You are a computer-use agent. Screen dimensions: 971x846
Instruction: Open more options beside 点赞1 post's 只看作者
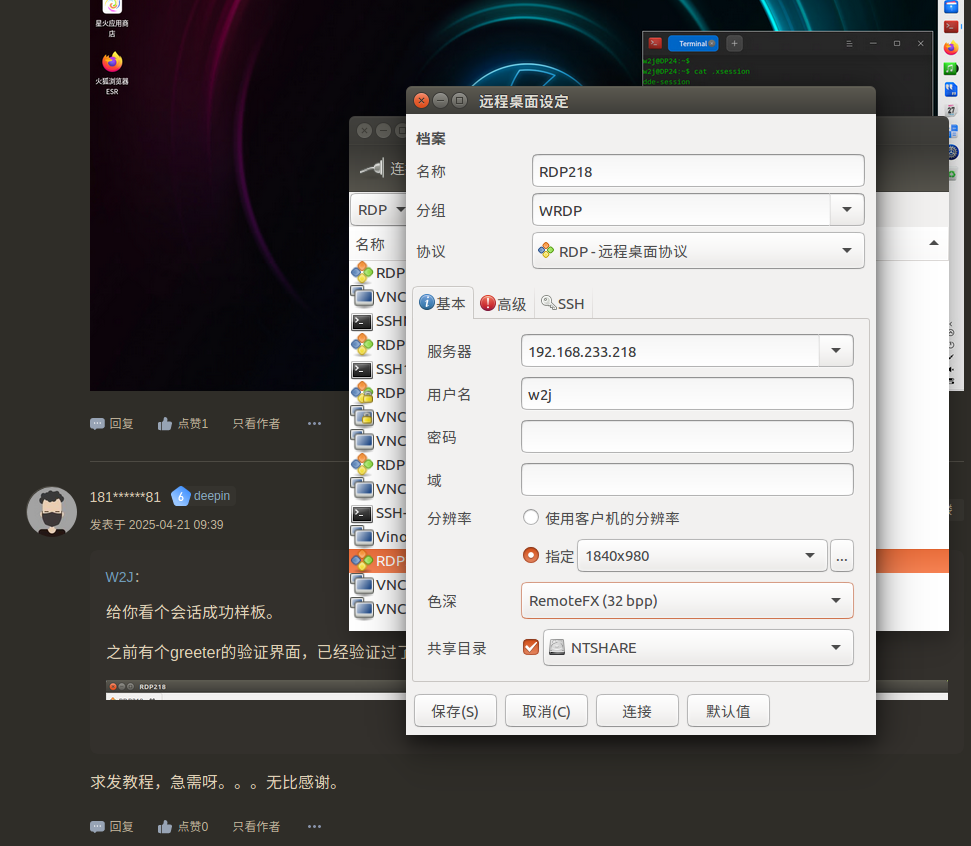315,424
